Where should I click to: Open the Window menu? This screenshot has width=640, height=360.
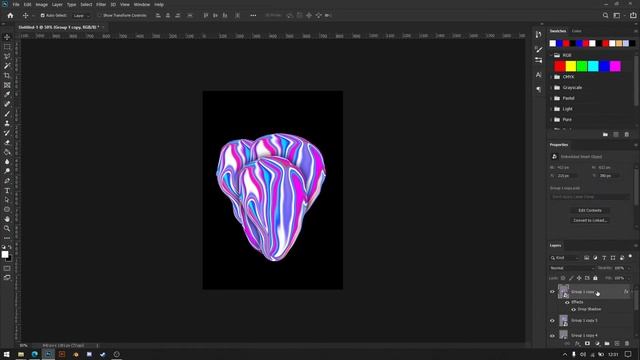(x=142, y=4)
